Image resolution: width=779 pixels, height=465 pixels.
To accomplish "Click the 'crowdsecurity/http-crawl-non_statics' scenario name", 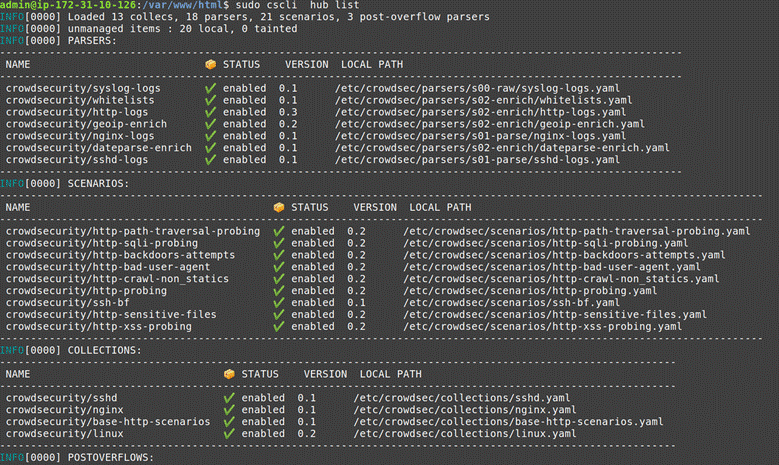I will tap(117, 279).
